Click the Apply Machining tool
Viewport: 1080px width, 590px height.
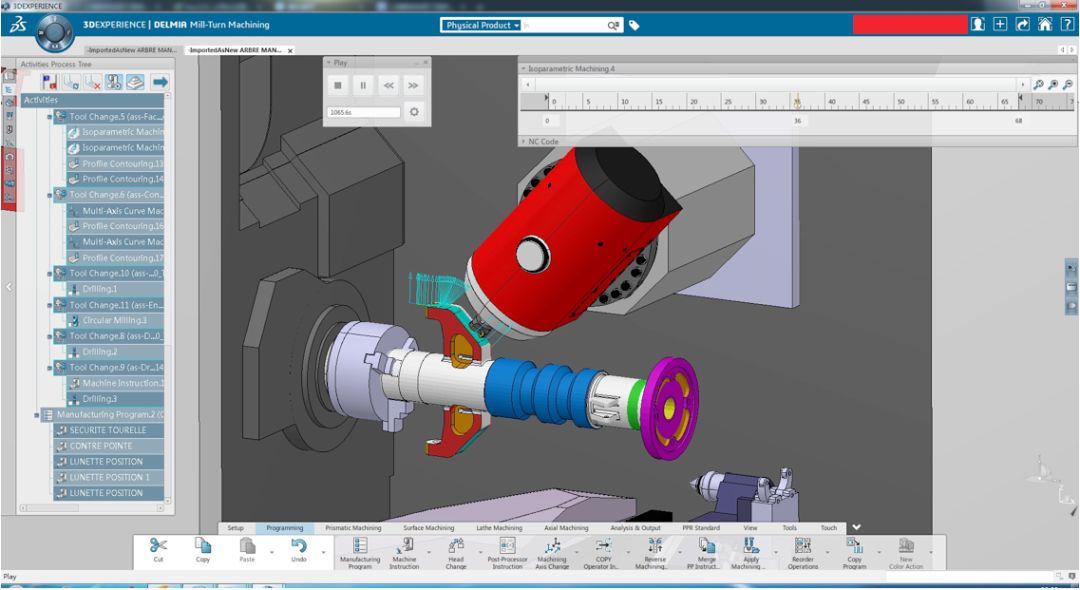pos(751,553)
